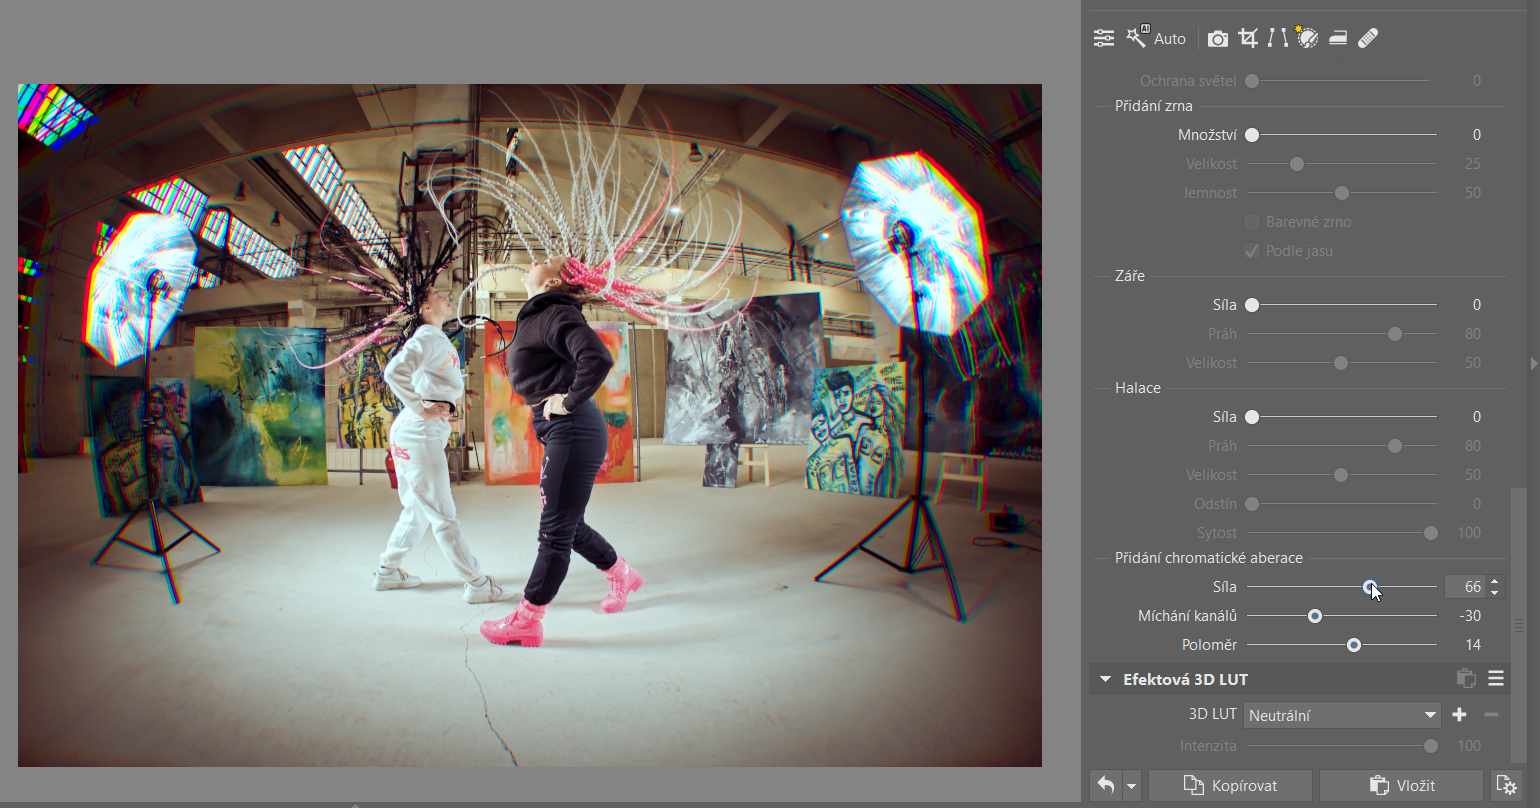The image size is (1540, 808).
Task: Select the bandage retouch tool
Action: click(1368, 38)
